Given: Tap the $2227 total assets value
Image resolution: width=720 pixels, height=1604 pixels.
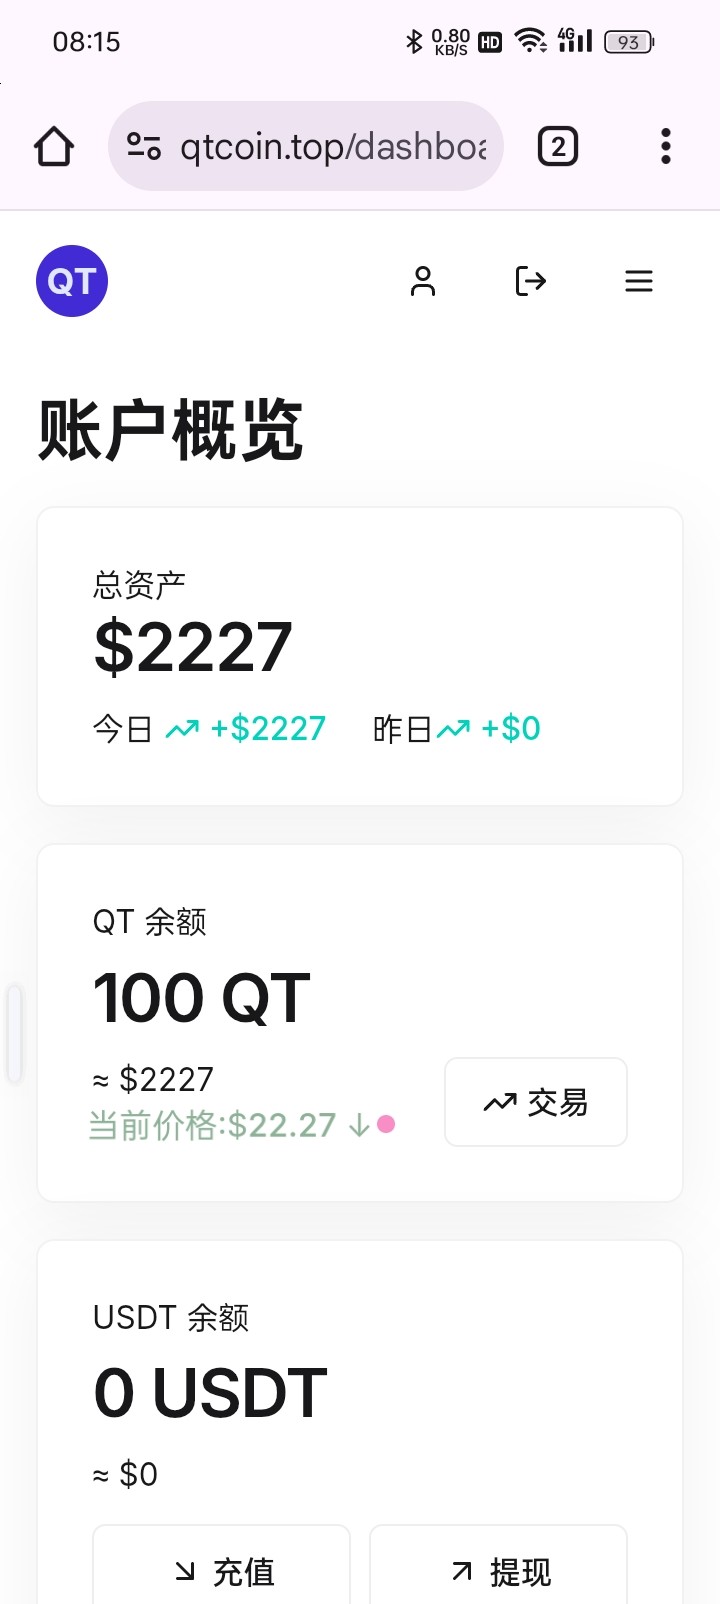Looking at the screenshot, I should tap(193, 648).
